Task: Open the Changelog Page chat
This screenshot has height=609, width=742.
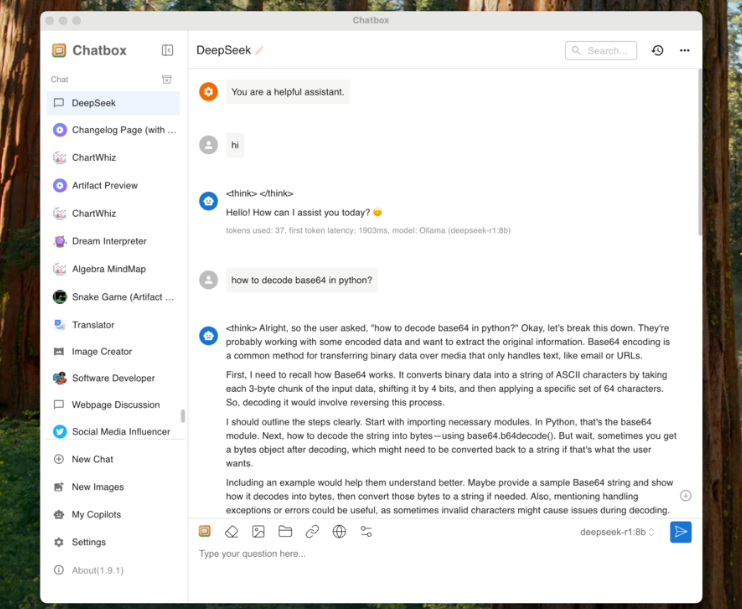Action: tap(113, 130)
